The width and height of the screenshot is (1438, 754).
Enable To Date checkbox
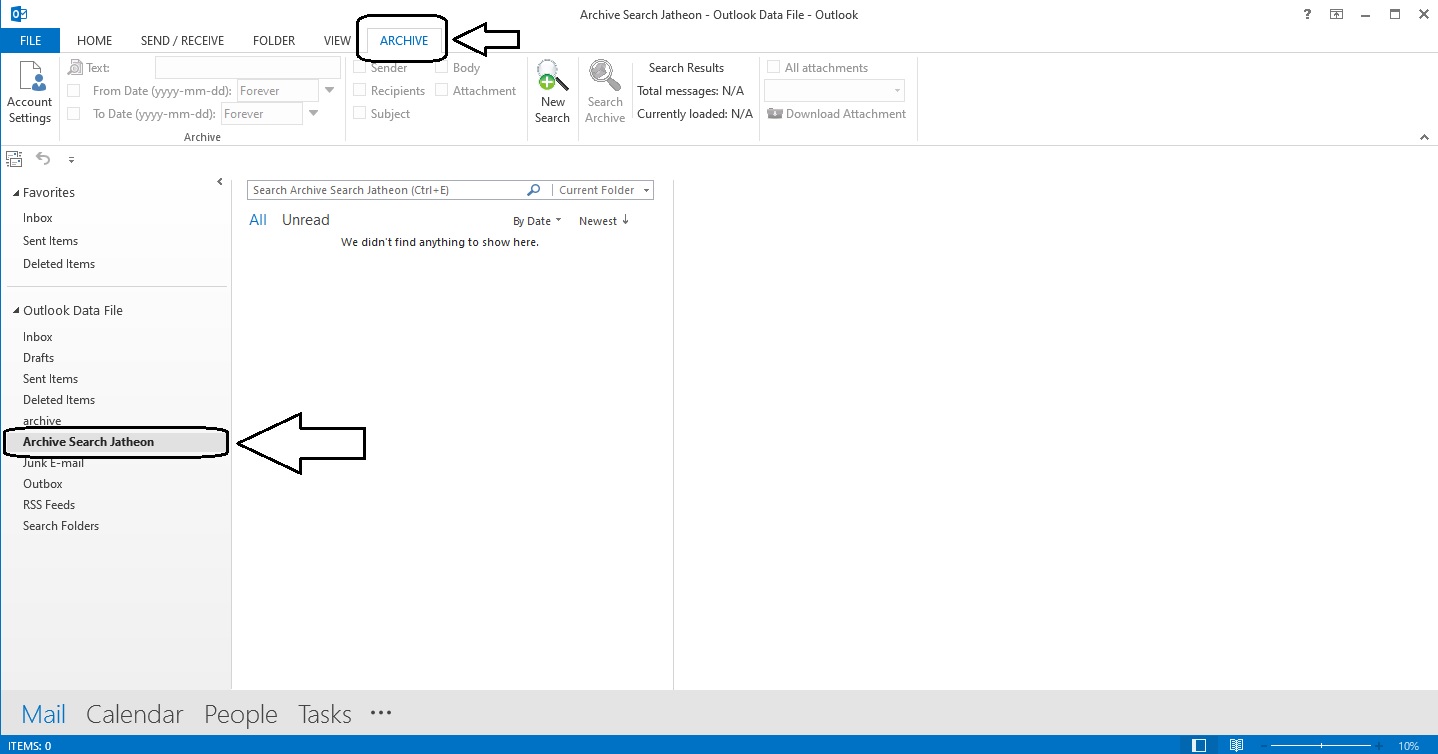pyautogui.click(x=74, y=114)
